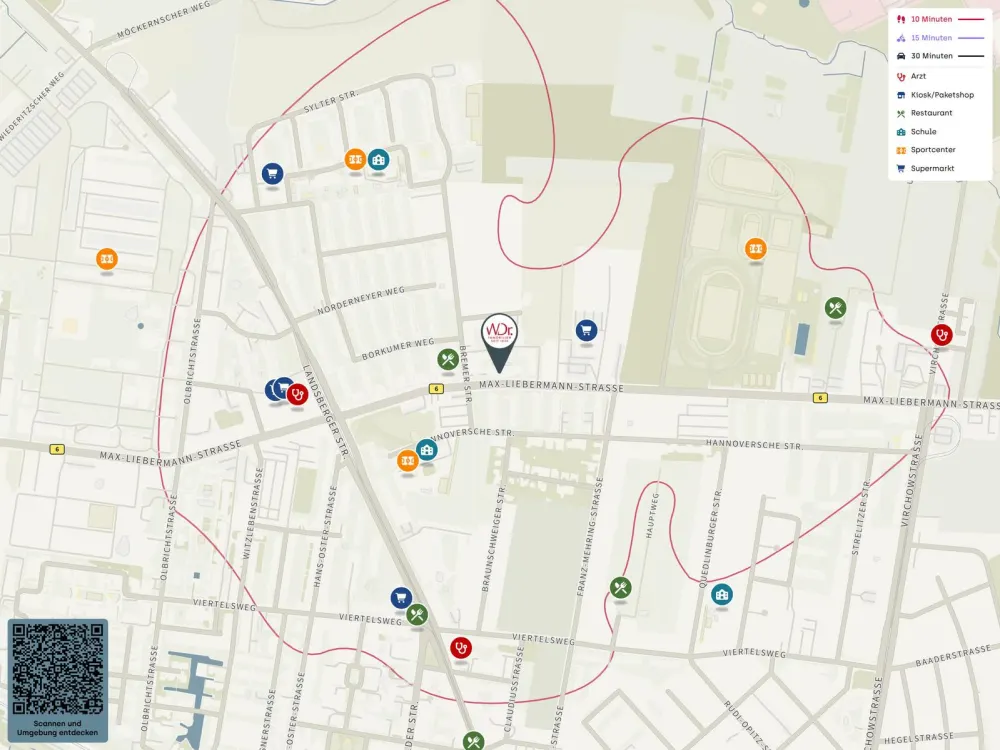The width and height of the screenshot is (1000, 750).
Task: Click the 'Strelitzer Str.' street label
Action: (861, 517)
